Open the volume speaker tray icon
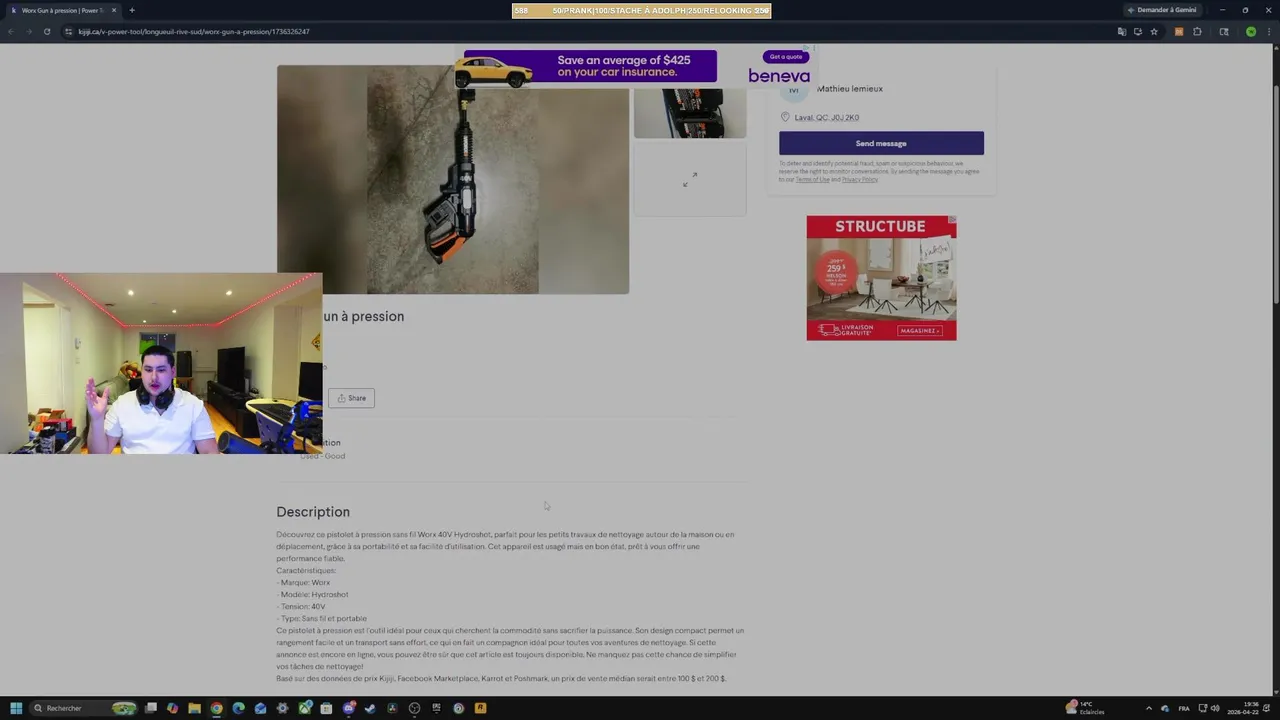The width and height of the screenshot is (1280, 720). coord(1215,708)
